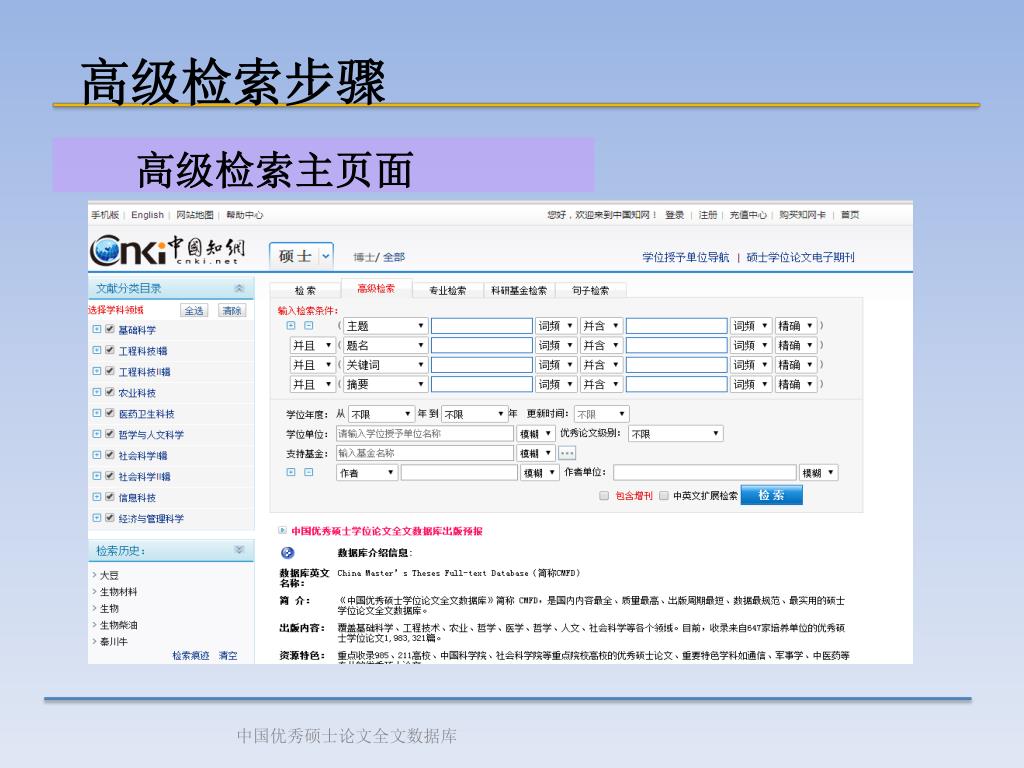Add a search condition row with the plus icon beside 主题
The image size is (1024, 768).
291,325
